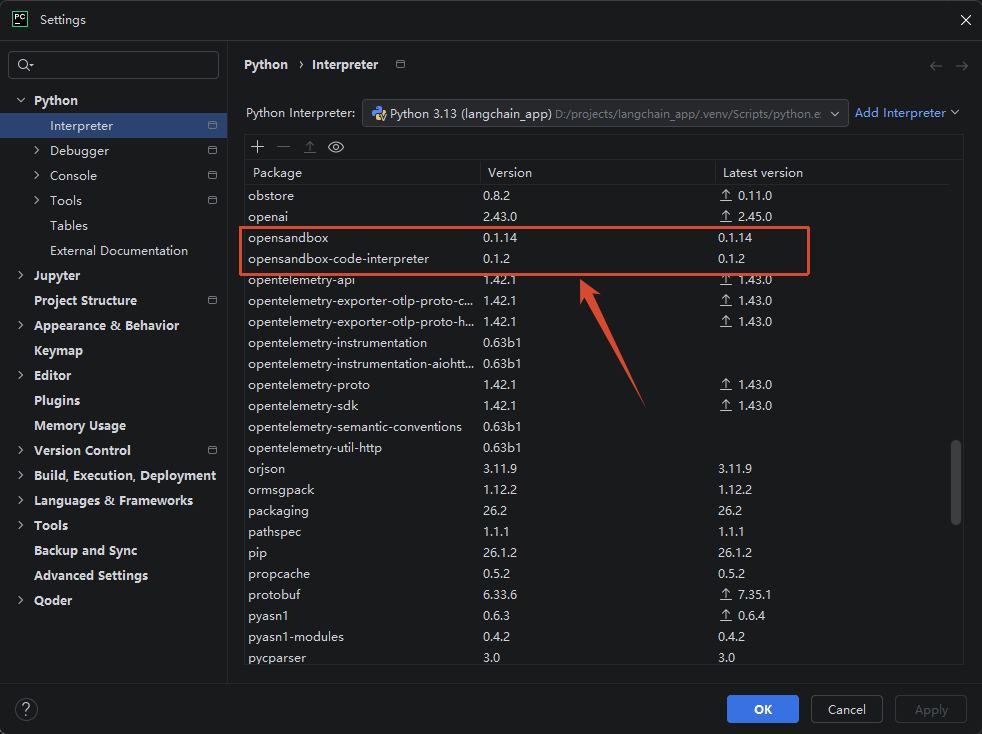982x734 pixels.
Task: Click the uninstall package minus icon
Action: (x=284, y=147)
